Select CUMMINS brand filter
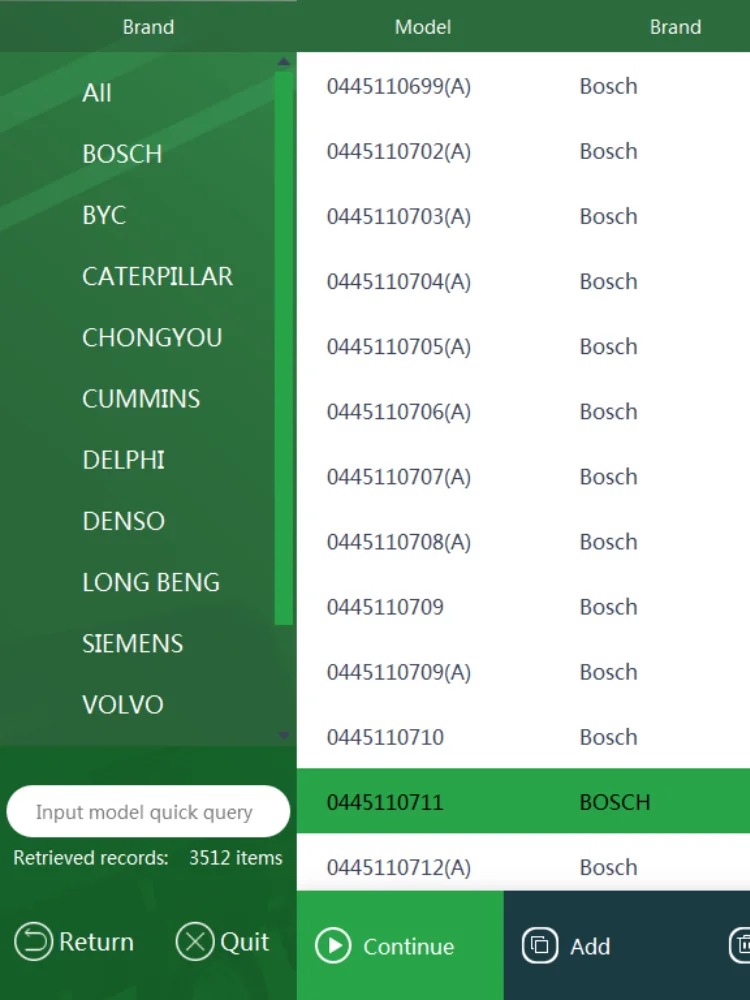This screenshot has height=1000, width=750. (x=141, y=398)
